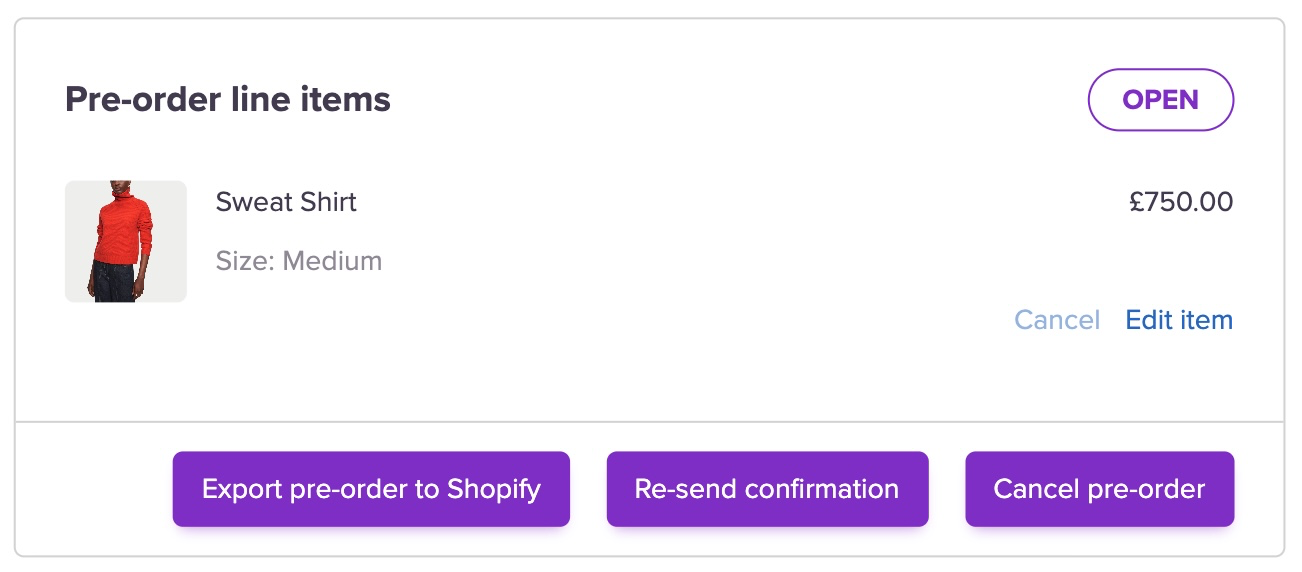Cancel only the Sweat Shirt line item
Image resolution: width=1302 pixels, height=572 pixels.
click(1057, 320)
